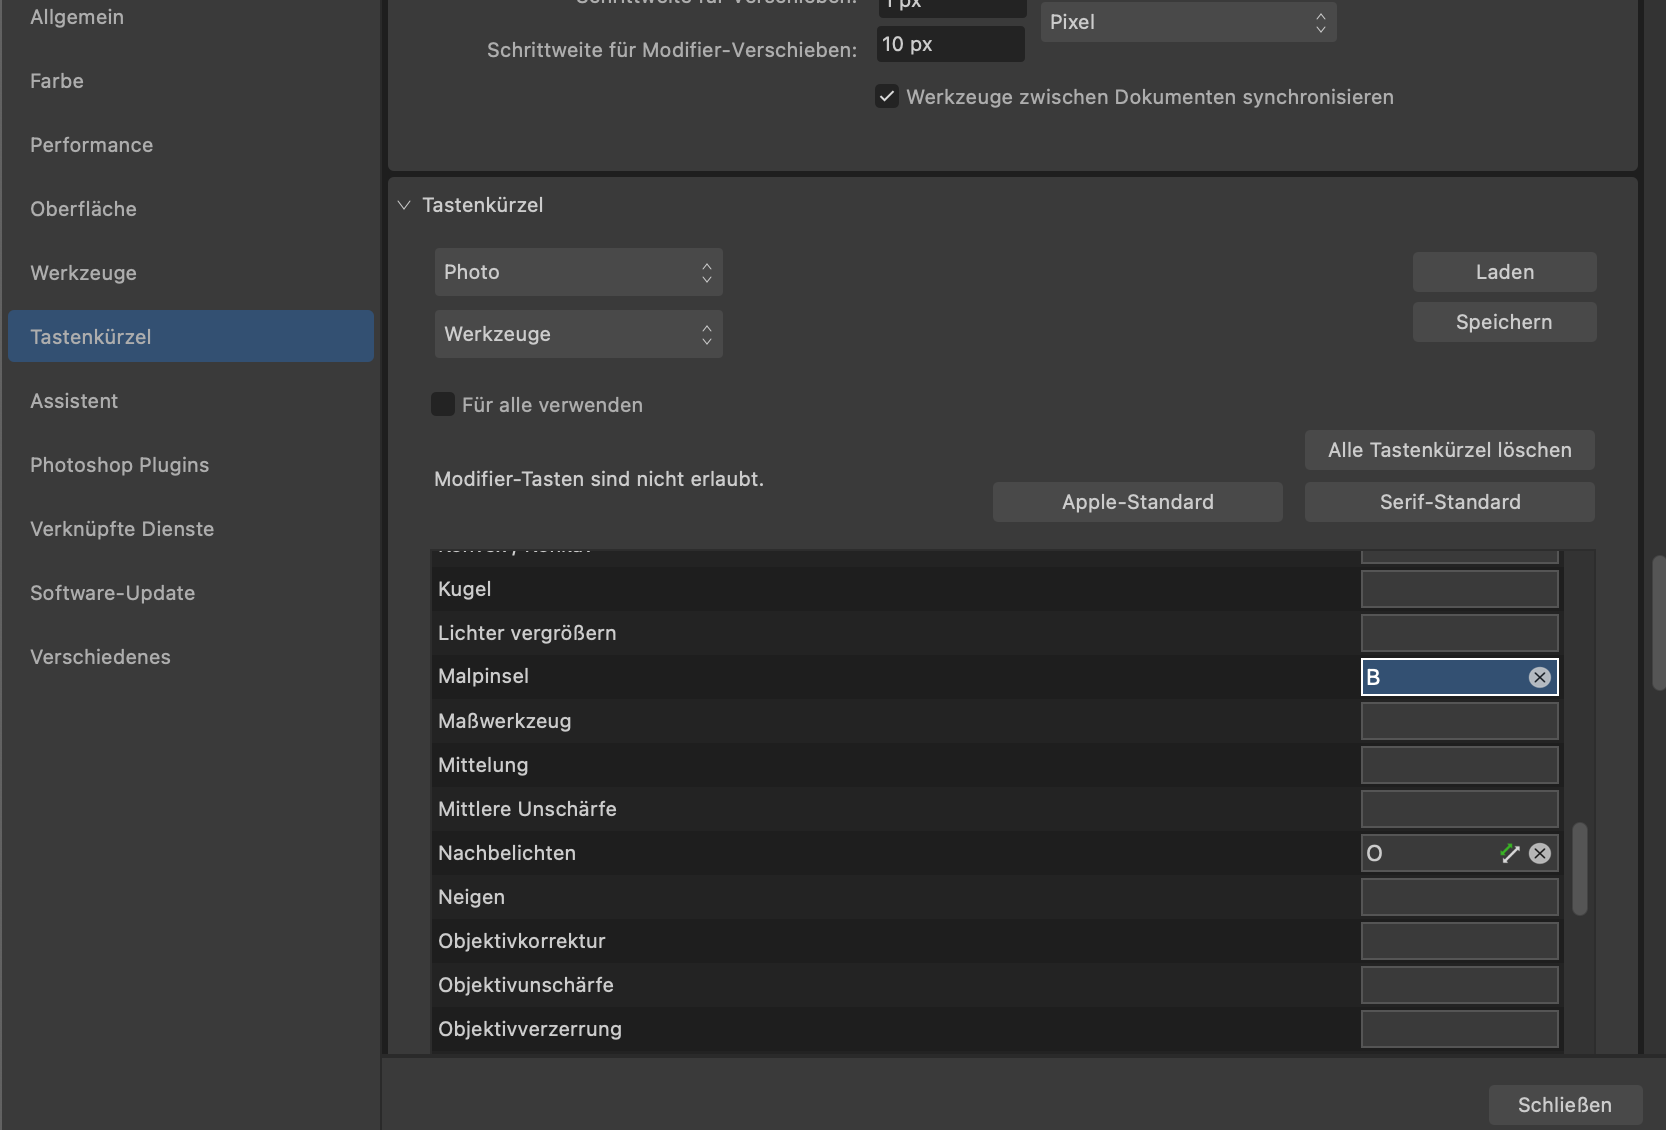Click the Objektivverzerrung shortcut field
Viewport: 1666px width, 1130px height.
[1459, 1029]
